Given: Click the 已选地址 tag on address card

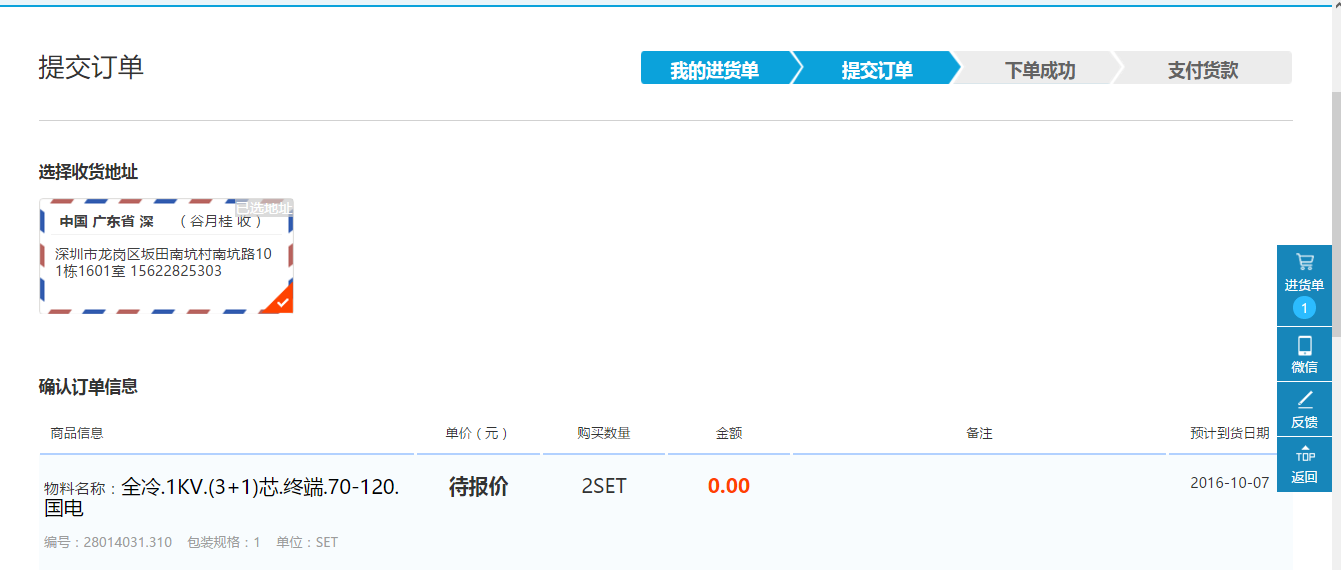Looking at the screenshot, I should click(263, 208).
